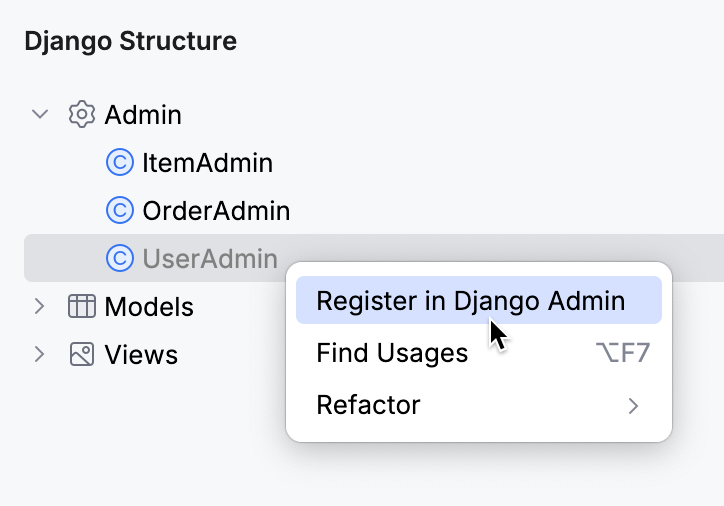
Task: Open the Refactor submenu arrow
Action: coord(632,405)
